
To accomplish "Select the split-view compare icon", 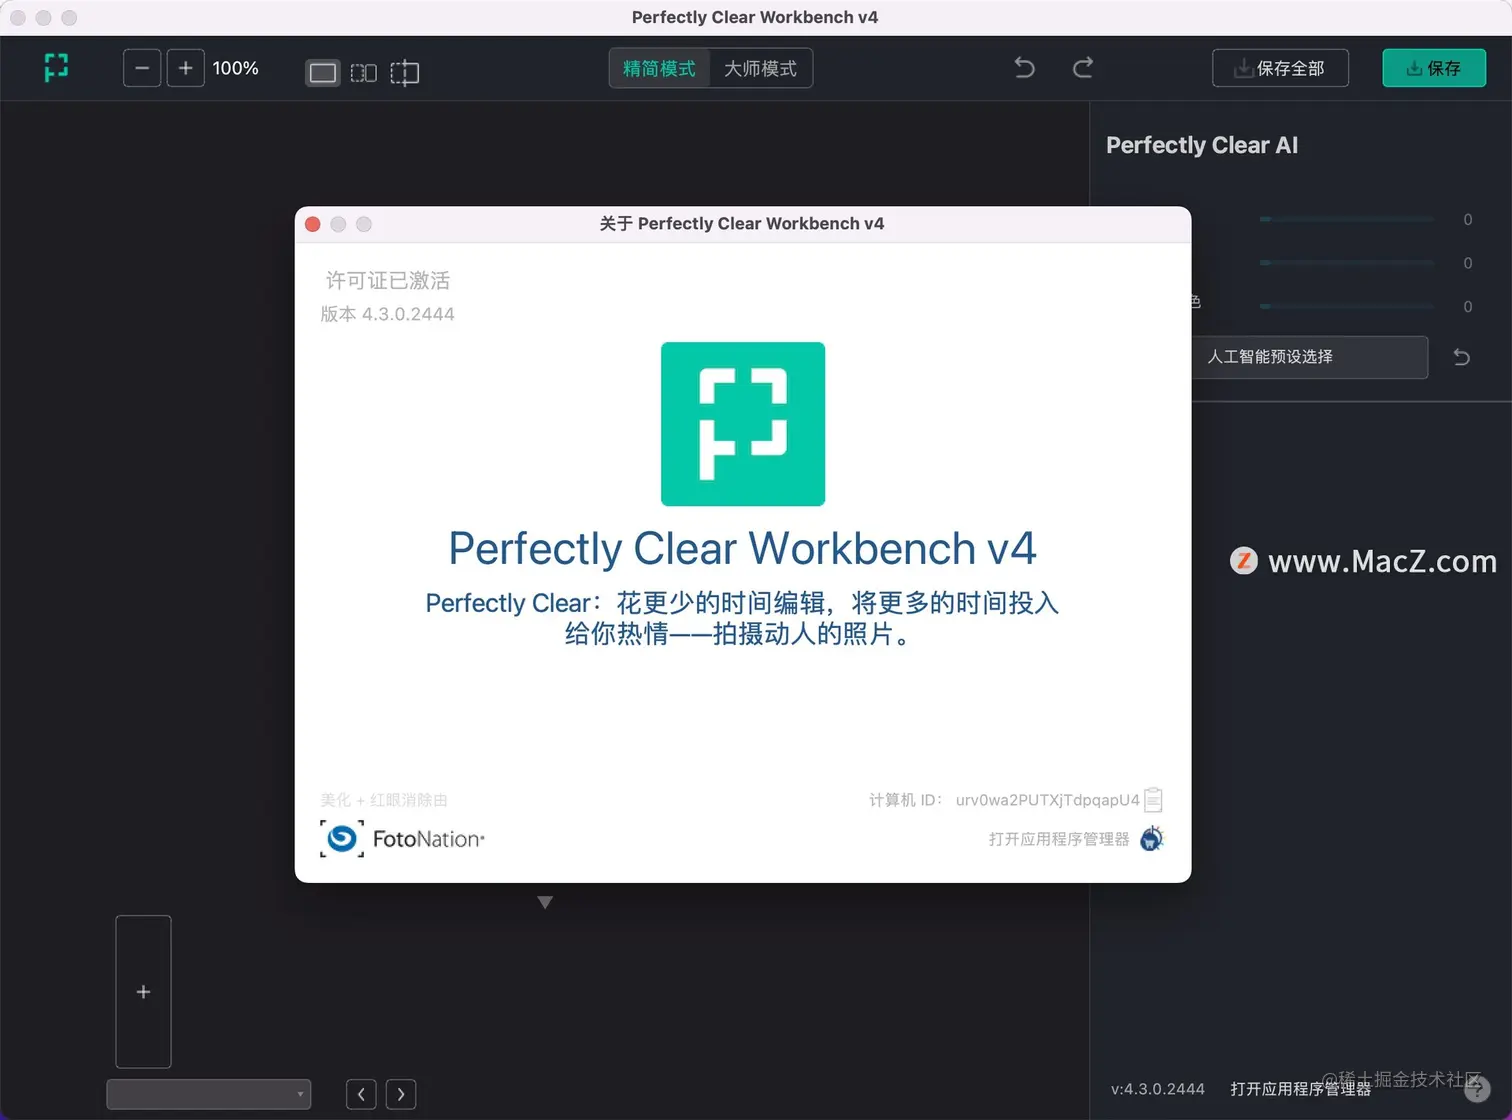I will pyautogui.click(x=404, y=72).
